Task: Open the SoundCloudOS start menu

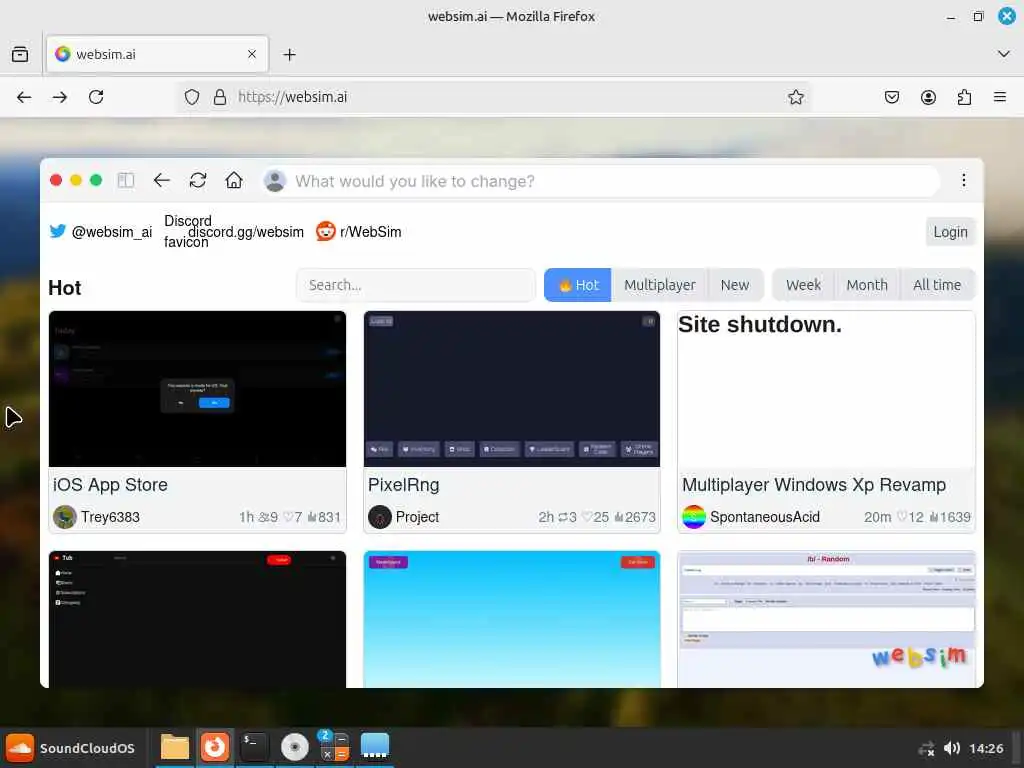Action: point(70,748)
